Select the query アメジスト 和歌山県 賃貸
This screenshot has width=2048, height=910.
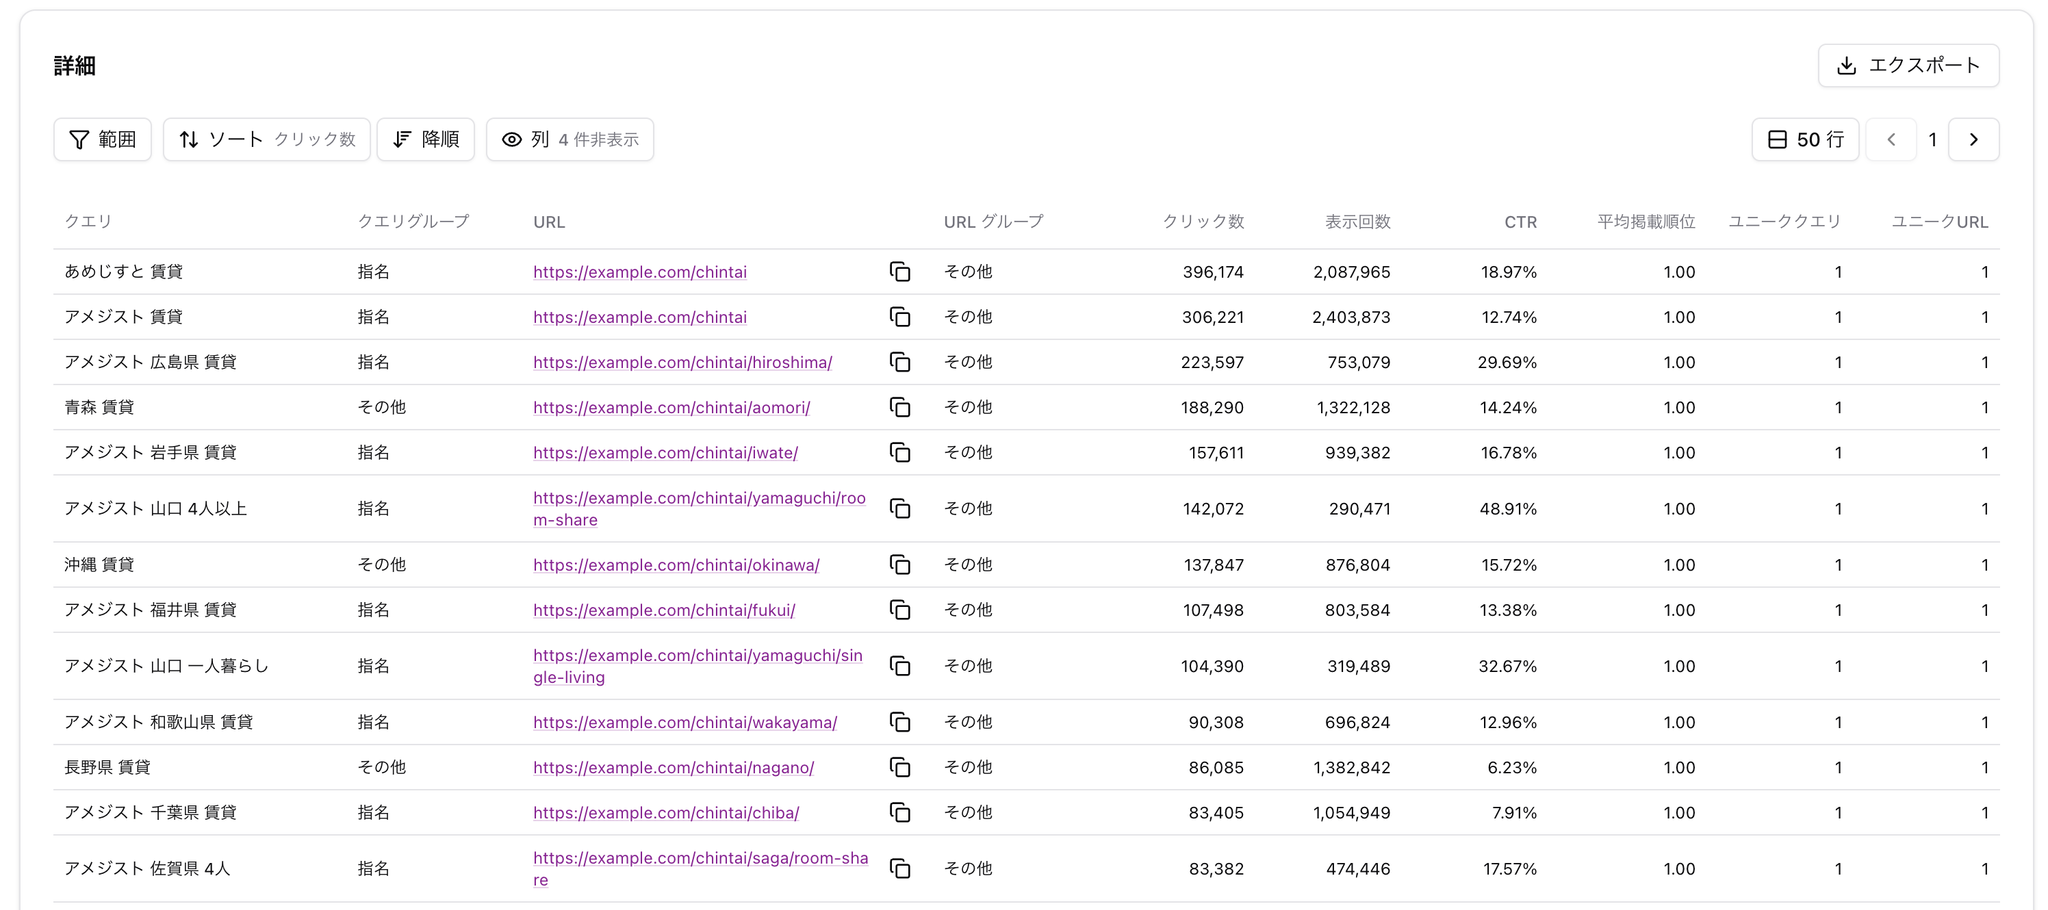[x=159, y=722]
